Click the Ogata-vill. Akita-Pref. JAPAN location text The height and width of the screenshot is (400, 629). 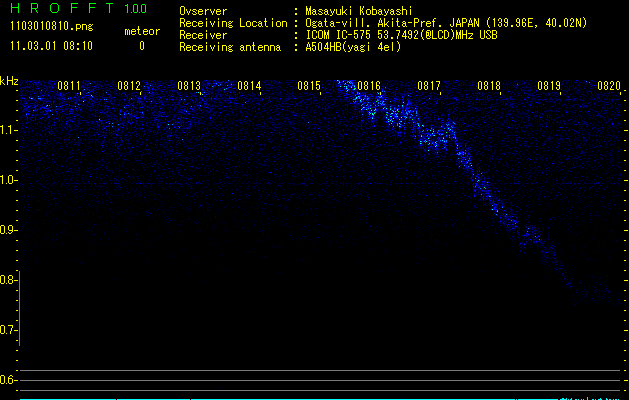pyautogui.click(x=446, y=23)
